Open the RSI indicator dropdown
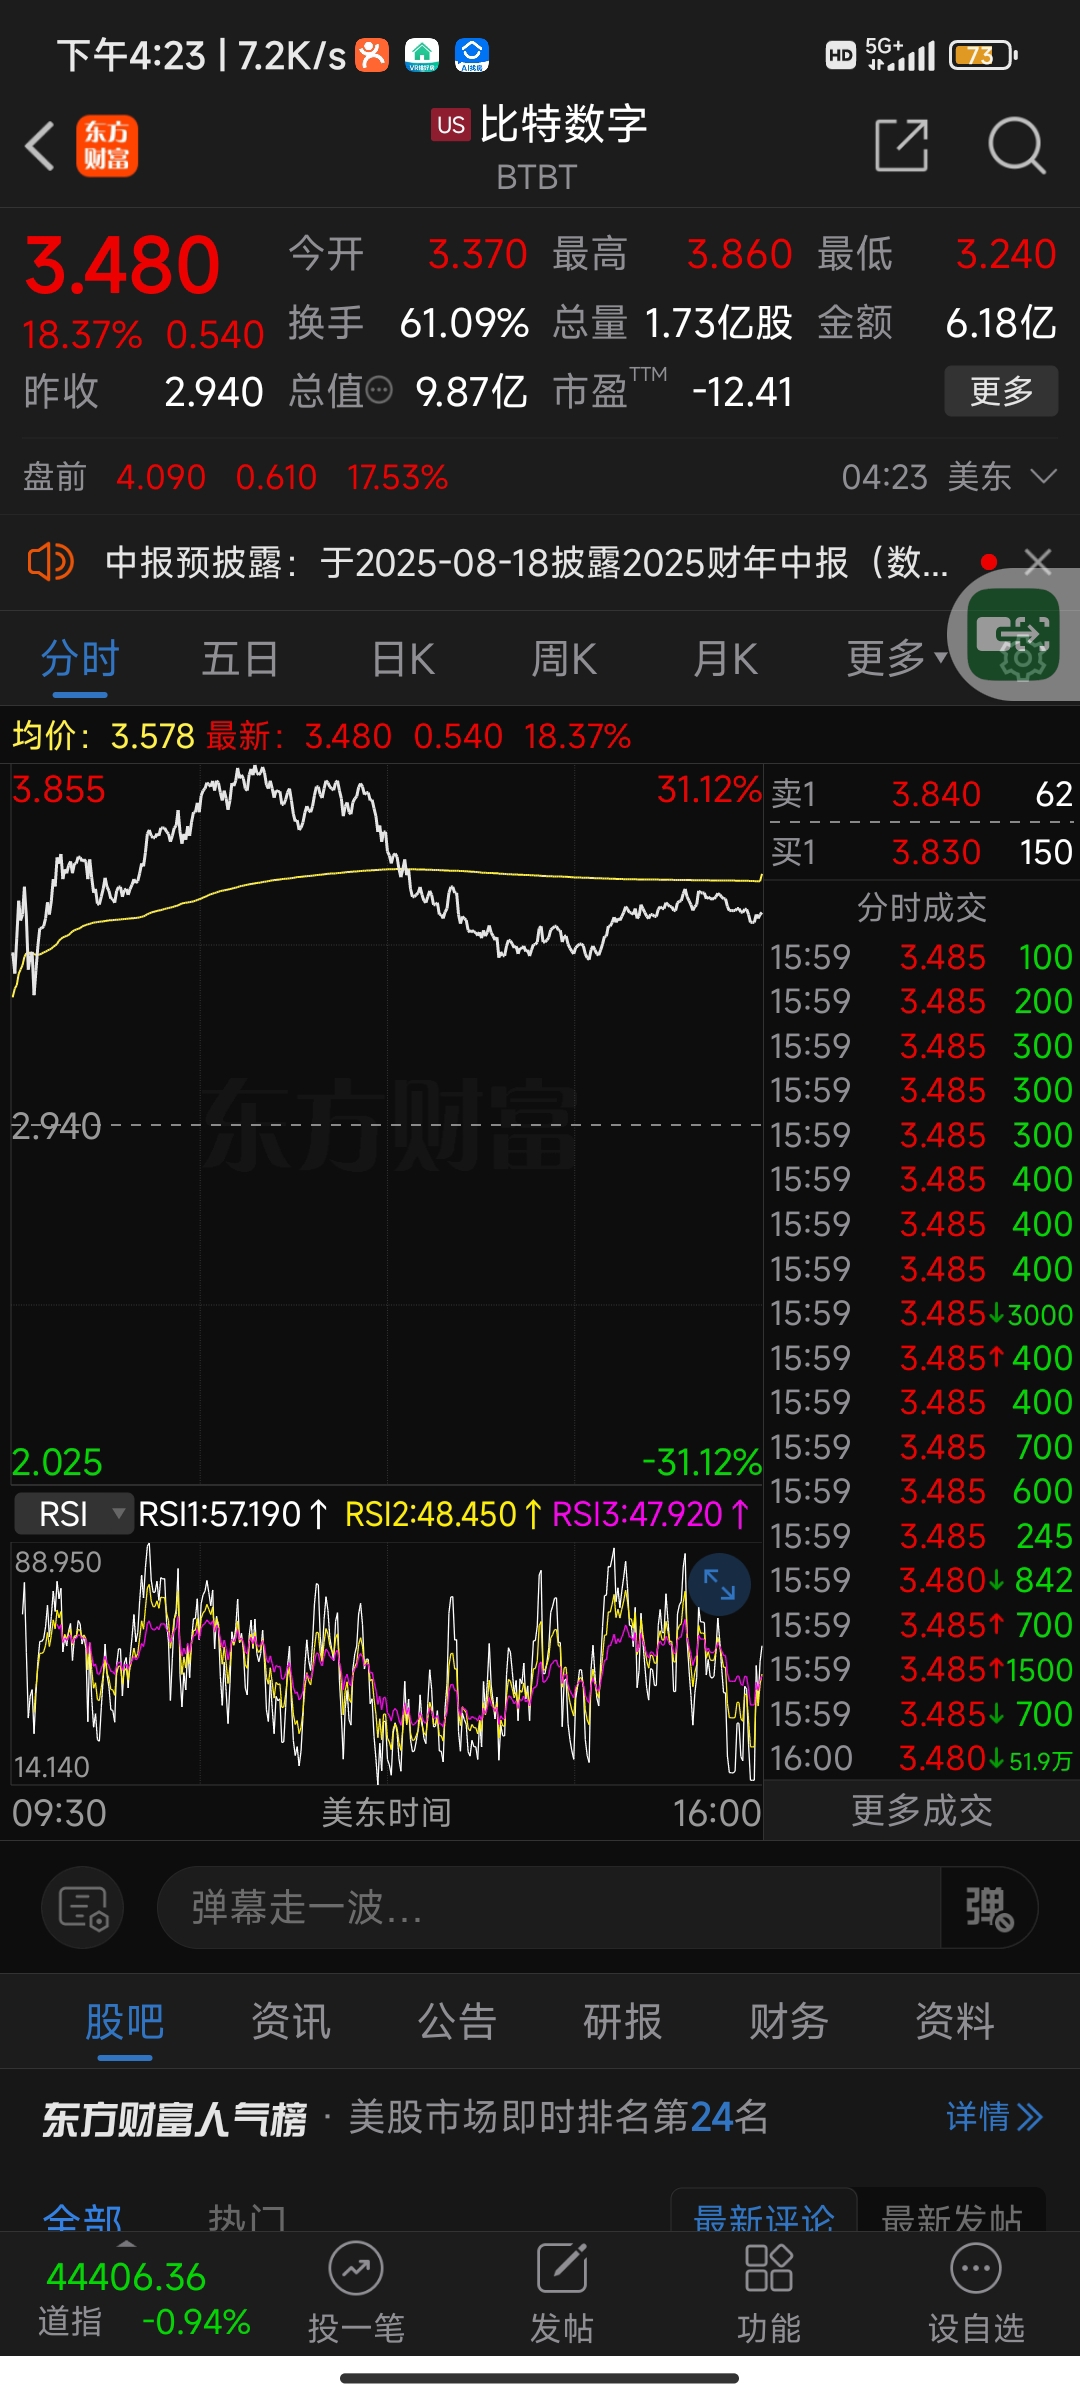 [x=73, y=1513]
